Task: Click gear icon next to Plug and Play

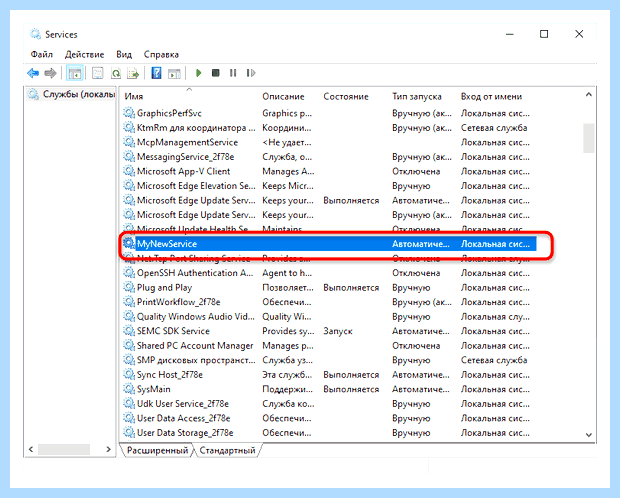Action: click(129, 288)
